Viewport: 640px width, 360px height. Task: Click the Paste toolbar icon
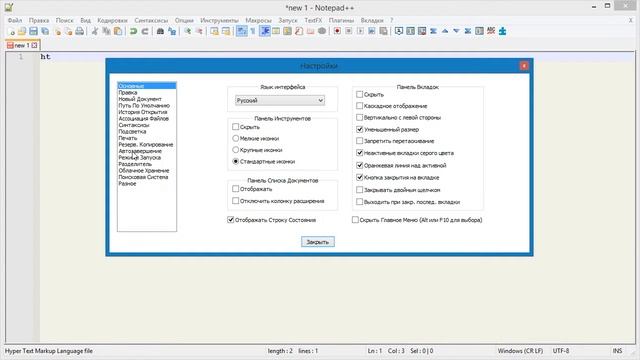118,31
